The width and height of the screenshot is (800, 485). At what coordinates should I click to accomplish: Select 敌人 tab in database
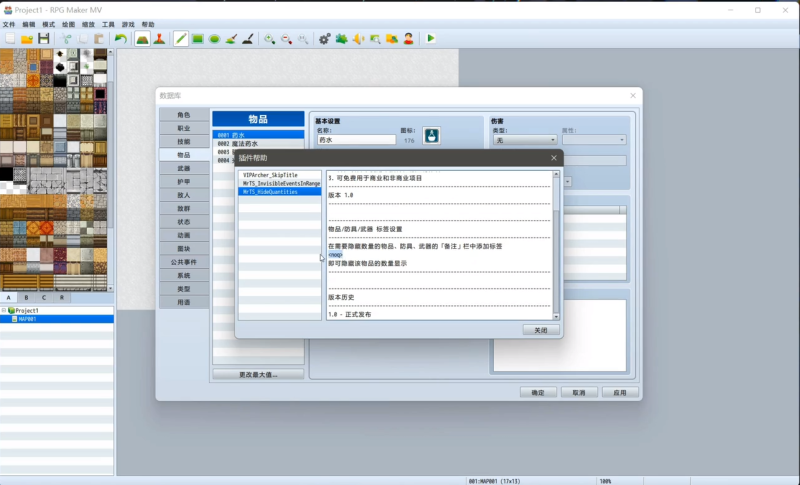pos(184,195)
